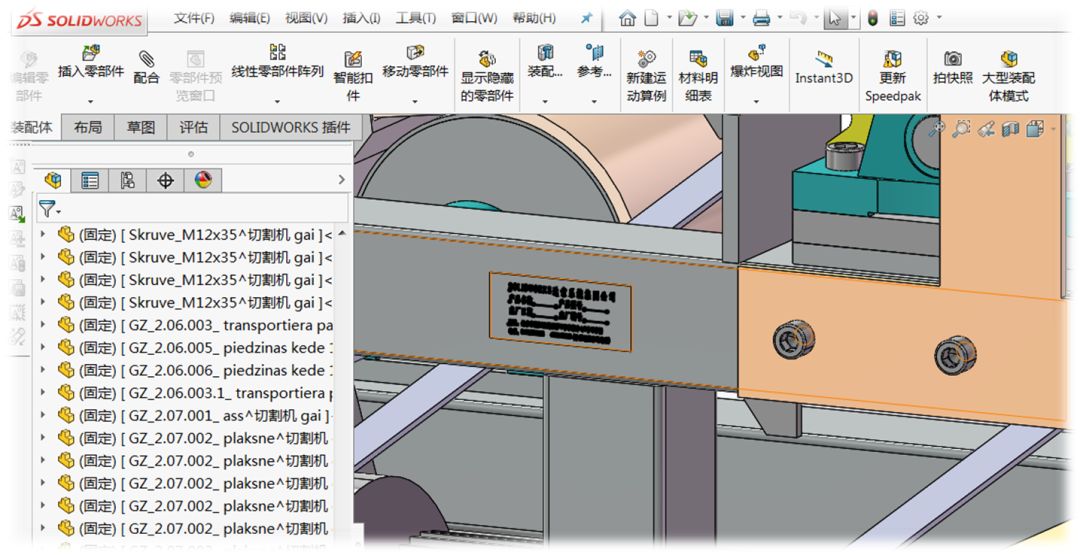The height and width of the screenshot is (555, 1080).
Task: Create a new document with New icon
Action: tap(651, 19)
